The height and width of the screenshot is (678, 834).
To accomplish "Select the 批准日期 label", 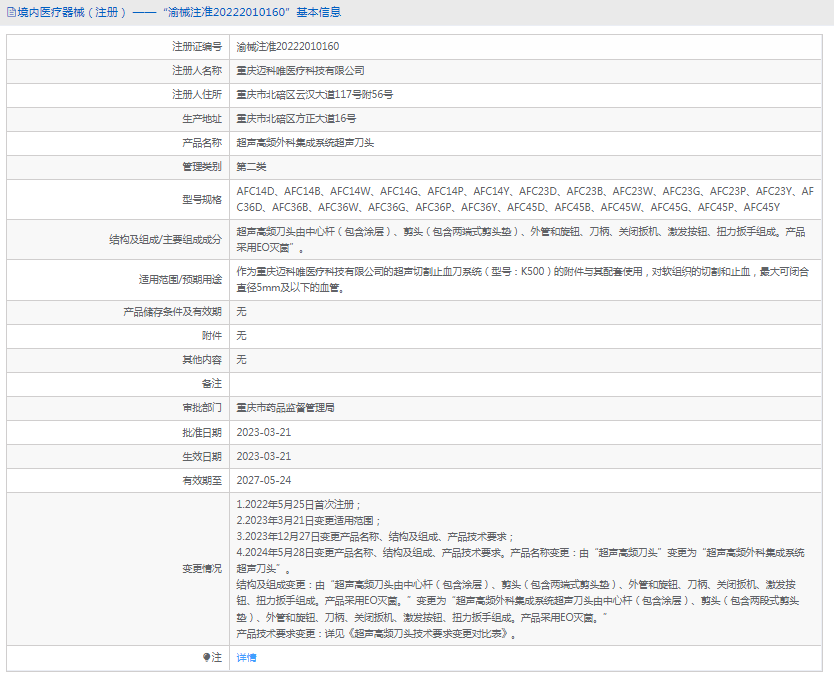I will click(202, 432).
